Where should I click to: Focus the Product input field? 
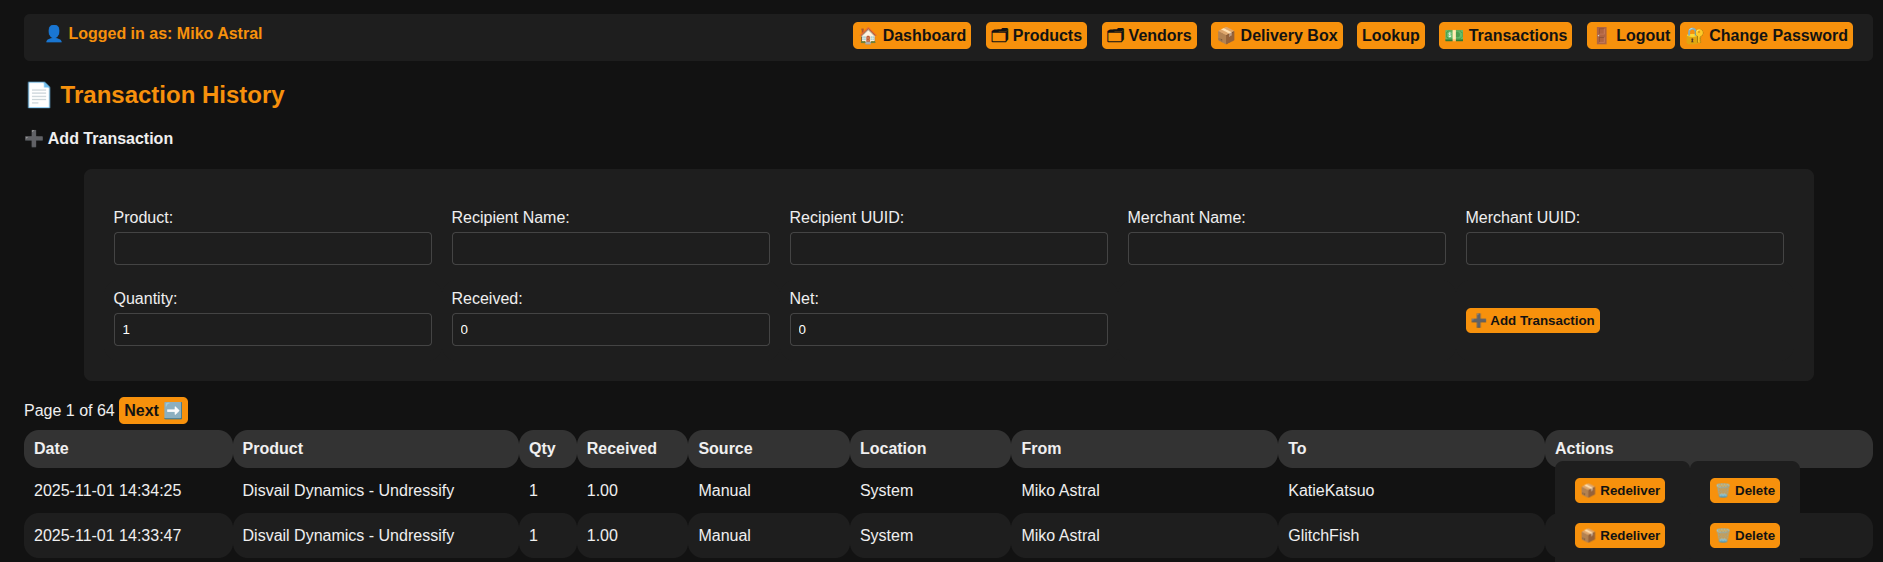[x=272, y=249]
